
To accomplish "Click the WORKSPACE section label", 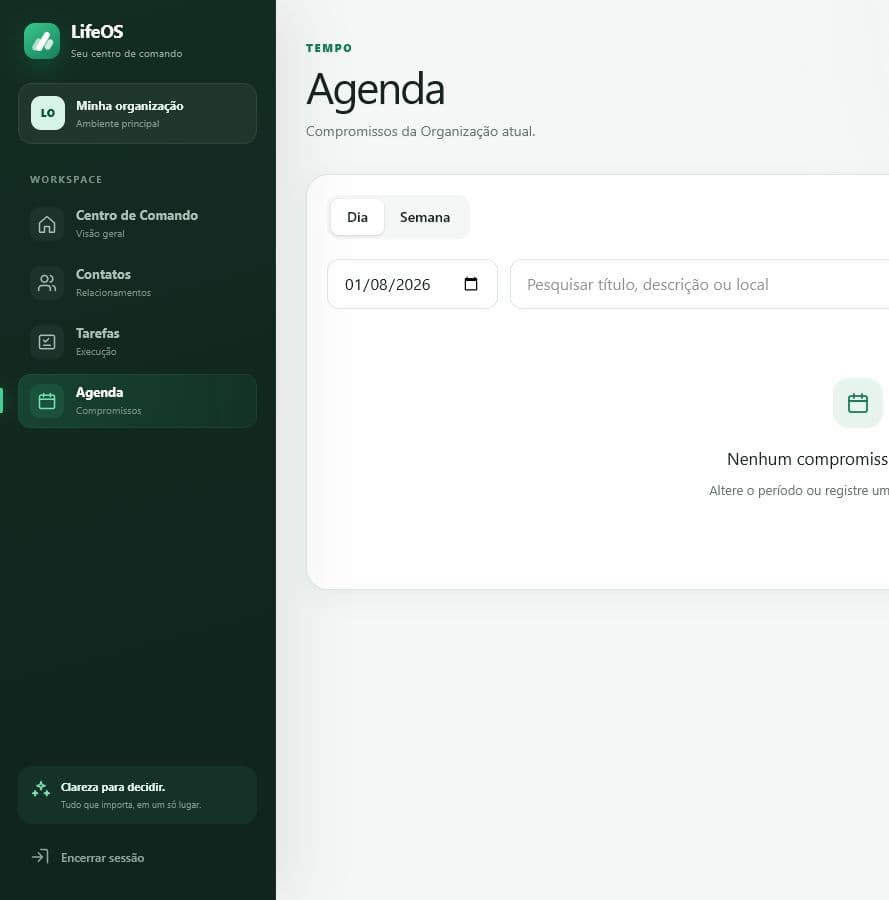I will click(66, 180).
